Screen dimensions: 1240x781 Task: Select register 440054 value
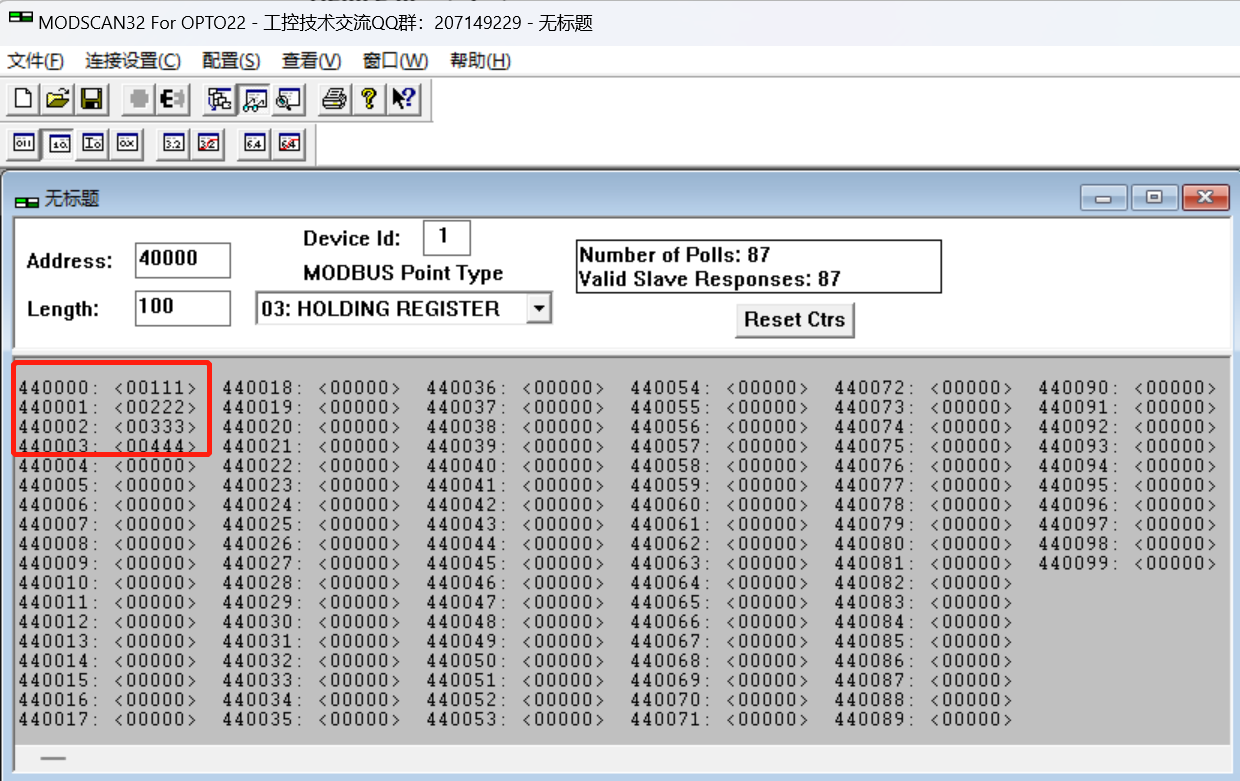768,388
